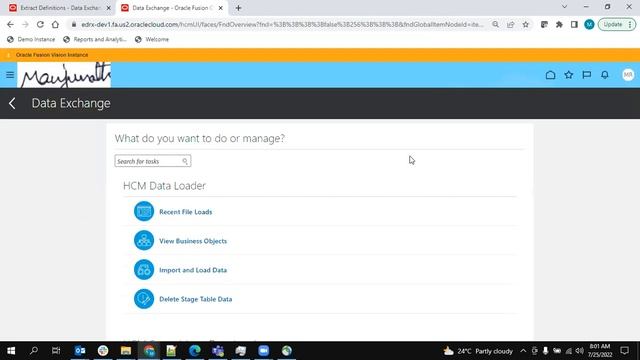Open Zoom from the taskbar
Screen dimensions: 640x360
pos(264,351)
